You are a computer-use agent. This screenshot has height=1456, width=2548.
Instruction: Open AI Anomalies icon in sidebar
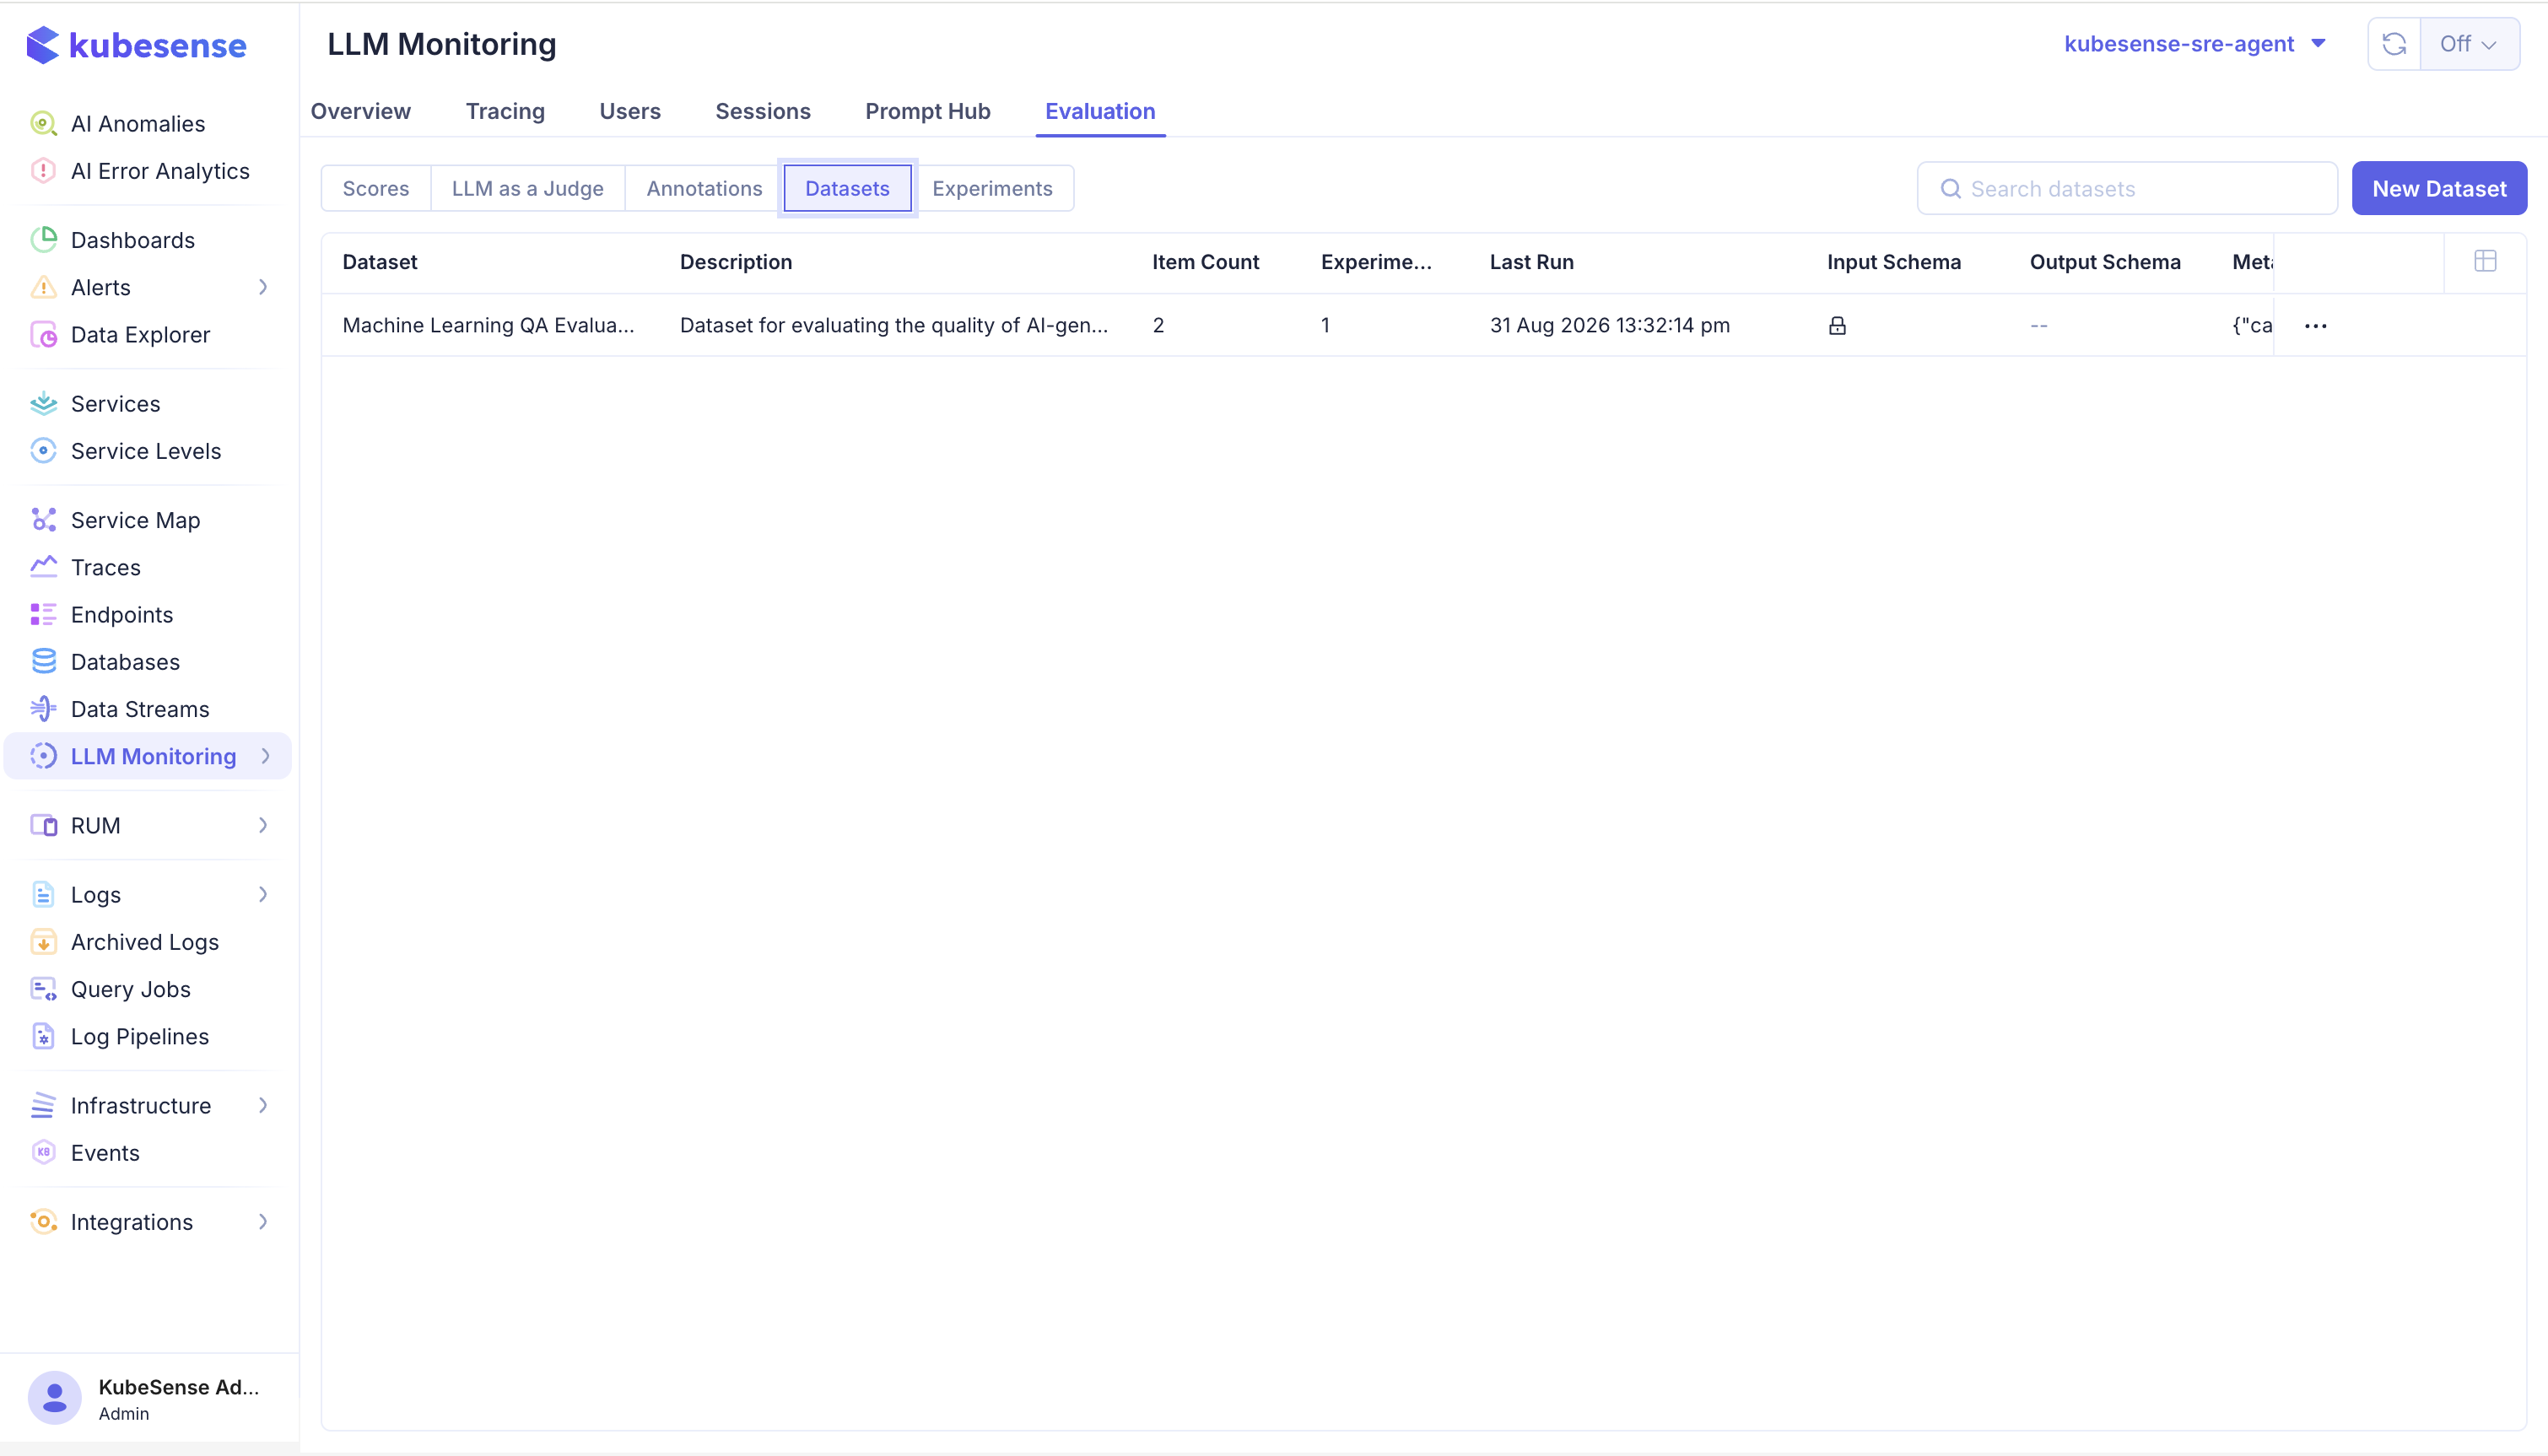click(x=43, y=123)
